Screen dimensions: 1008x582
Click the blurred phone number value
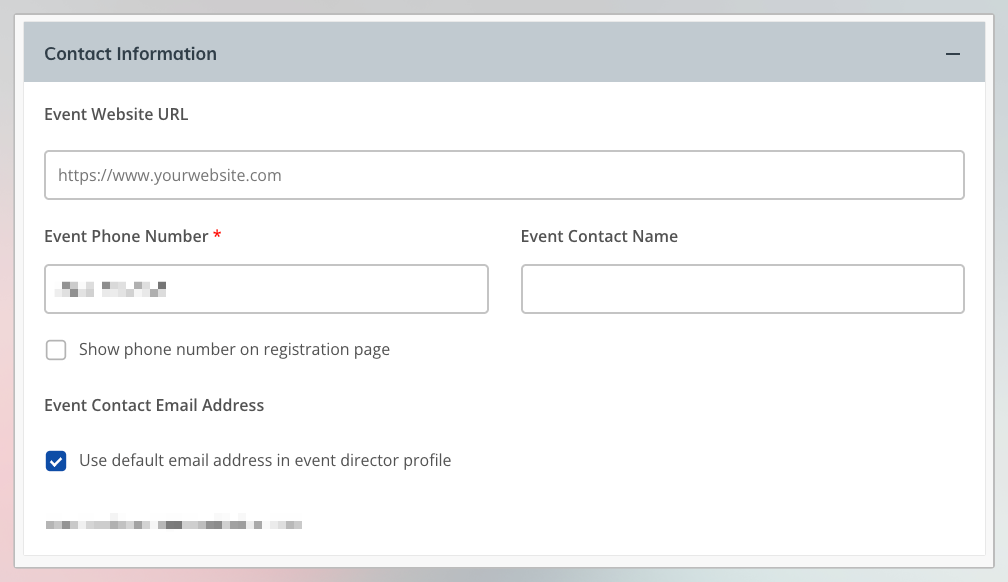[x=111, y=289]
